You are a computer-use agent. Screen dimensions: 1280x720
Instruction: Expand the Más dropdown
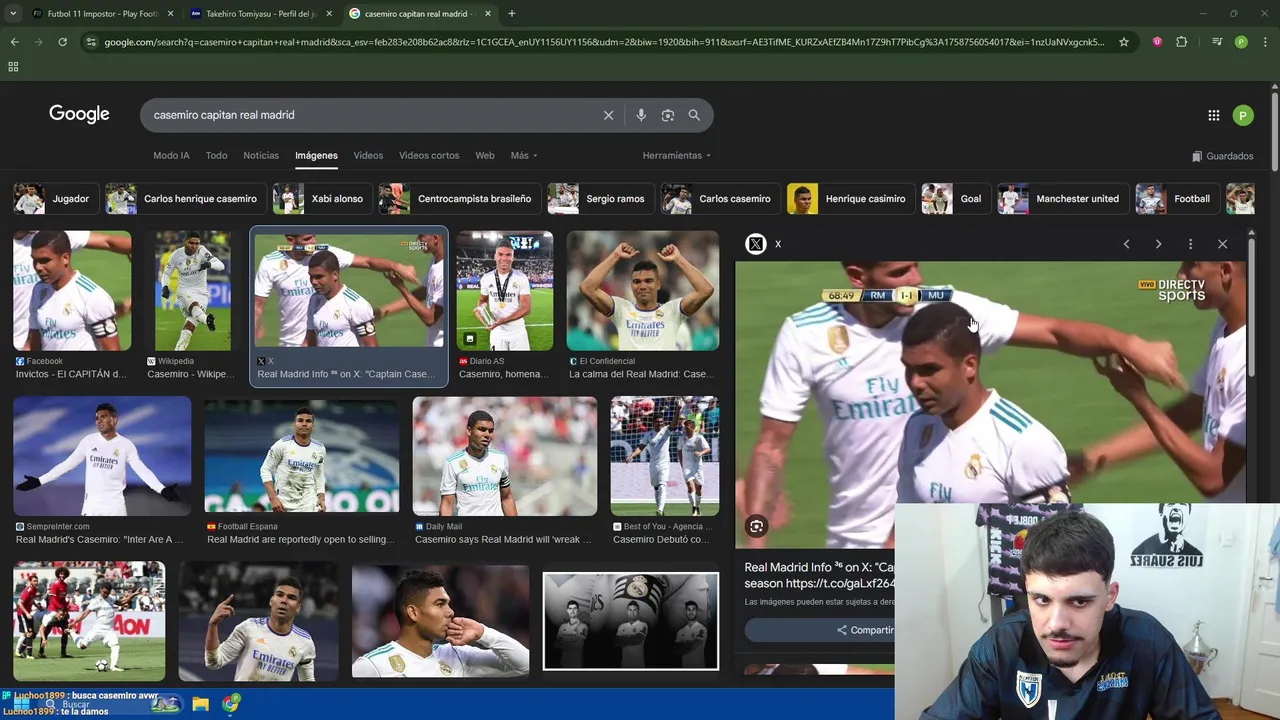pos(524,156)
